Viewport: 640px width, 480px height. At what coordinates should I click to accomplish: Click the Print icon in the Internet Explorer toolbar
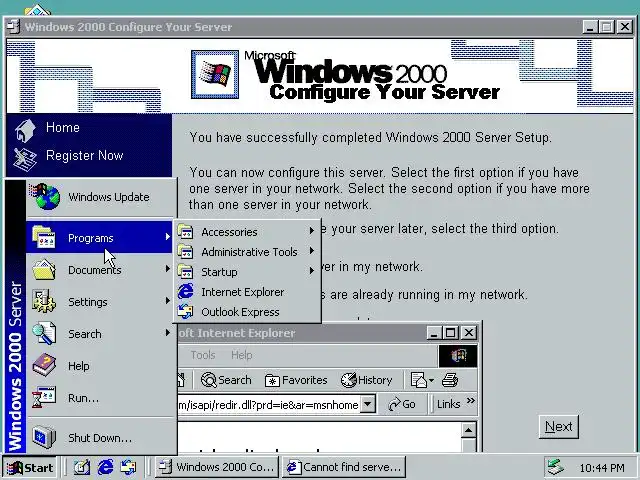coord(450,380)
